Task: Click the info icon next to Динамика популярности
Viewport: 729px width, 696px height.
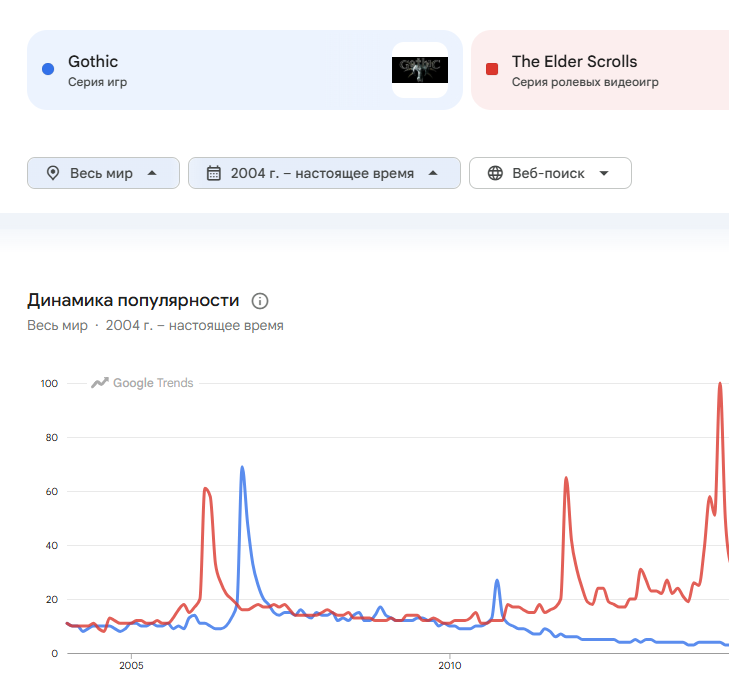Action: click(x=260, y=301)
